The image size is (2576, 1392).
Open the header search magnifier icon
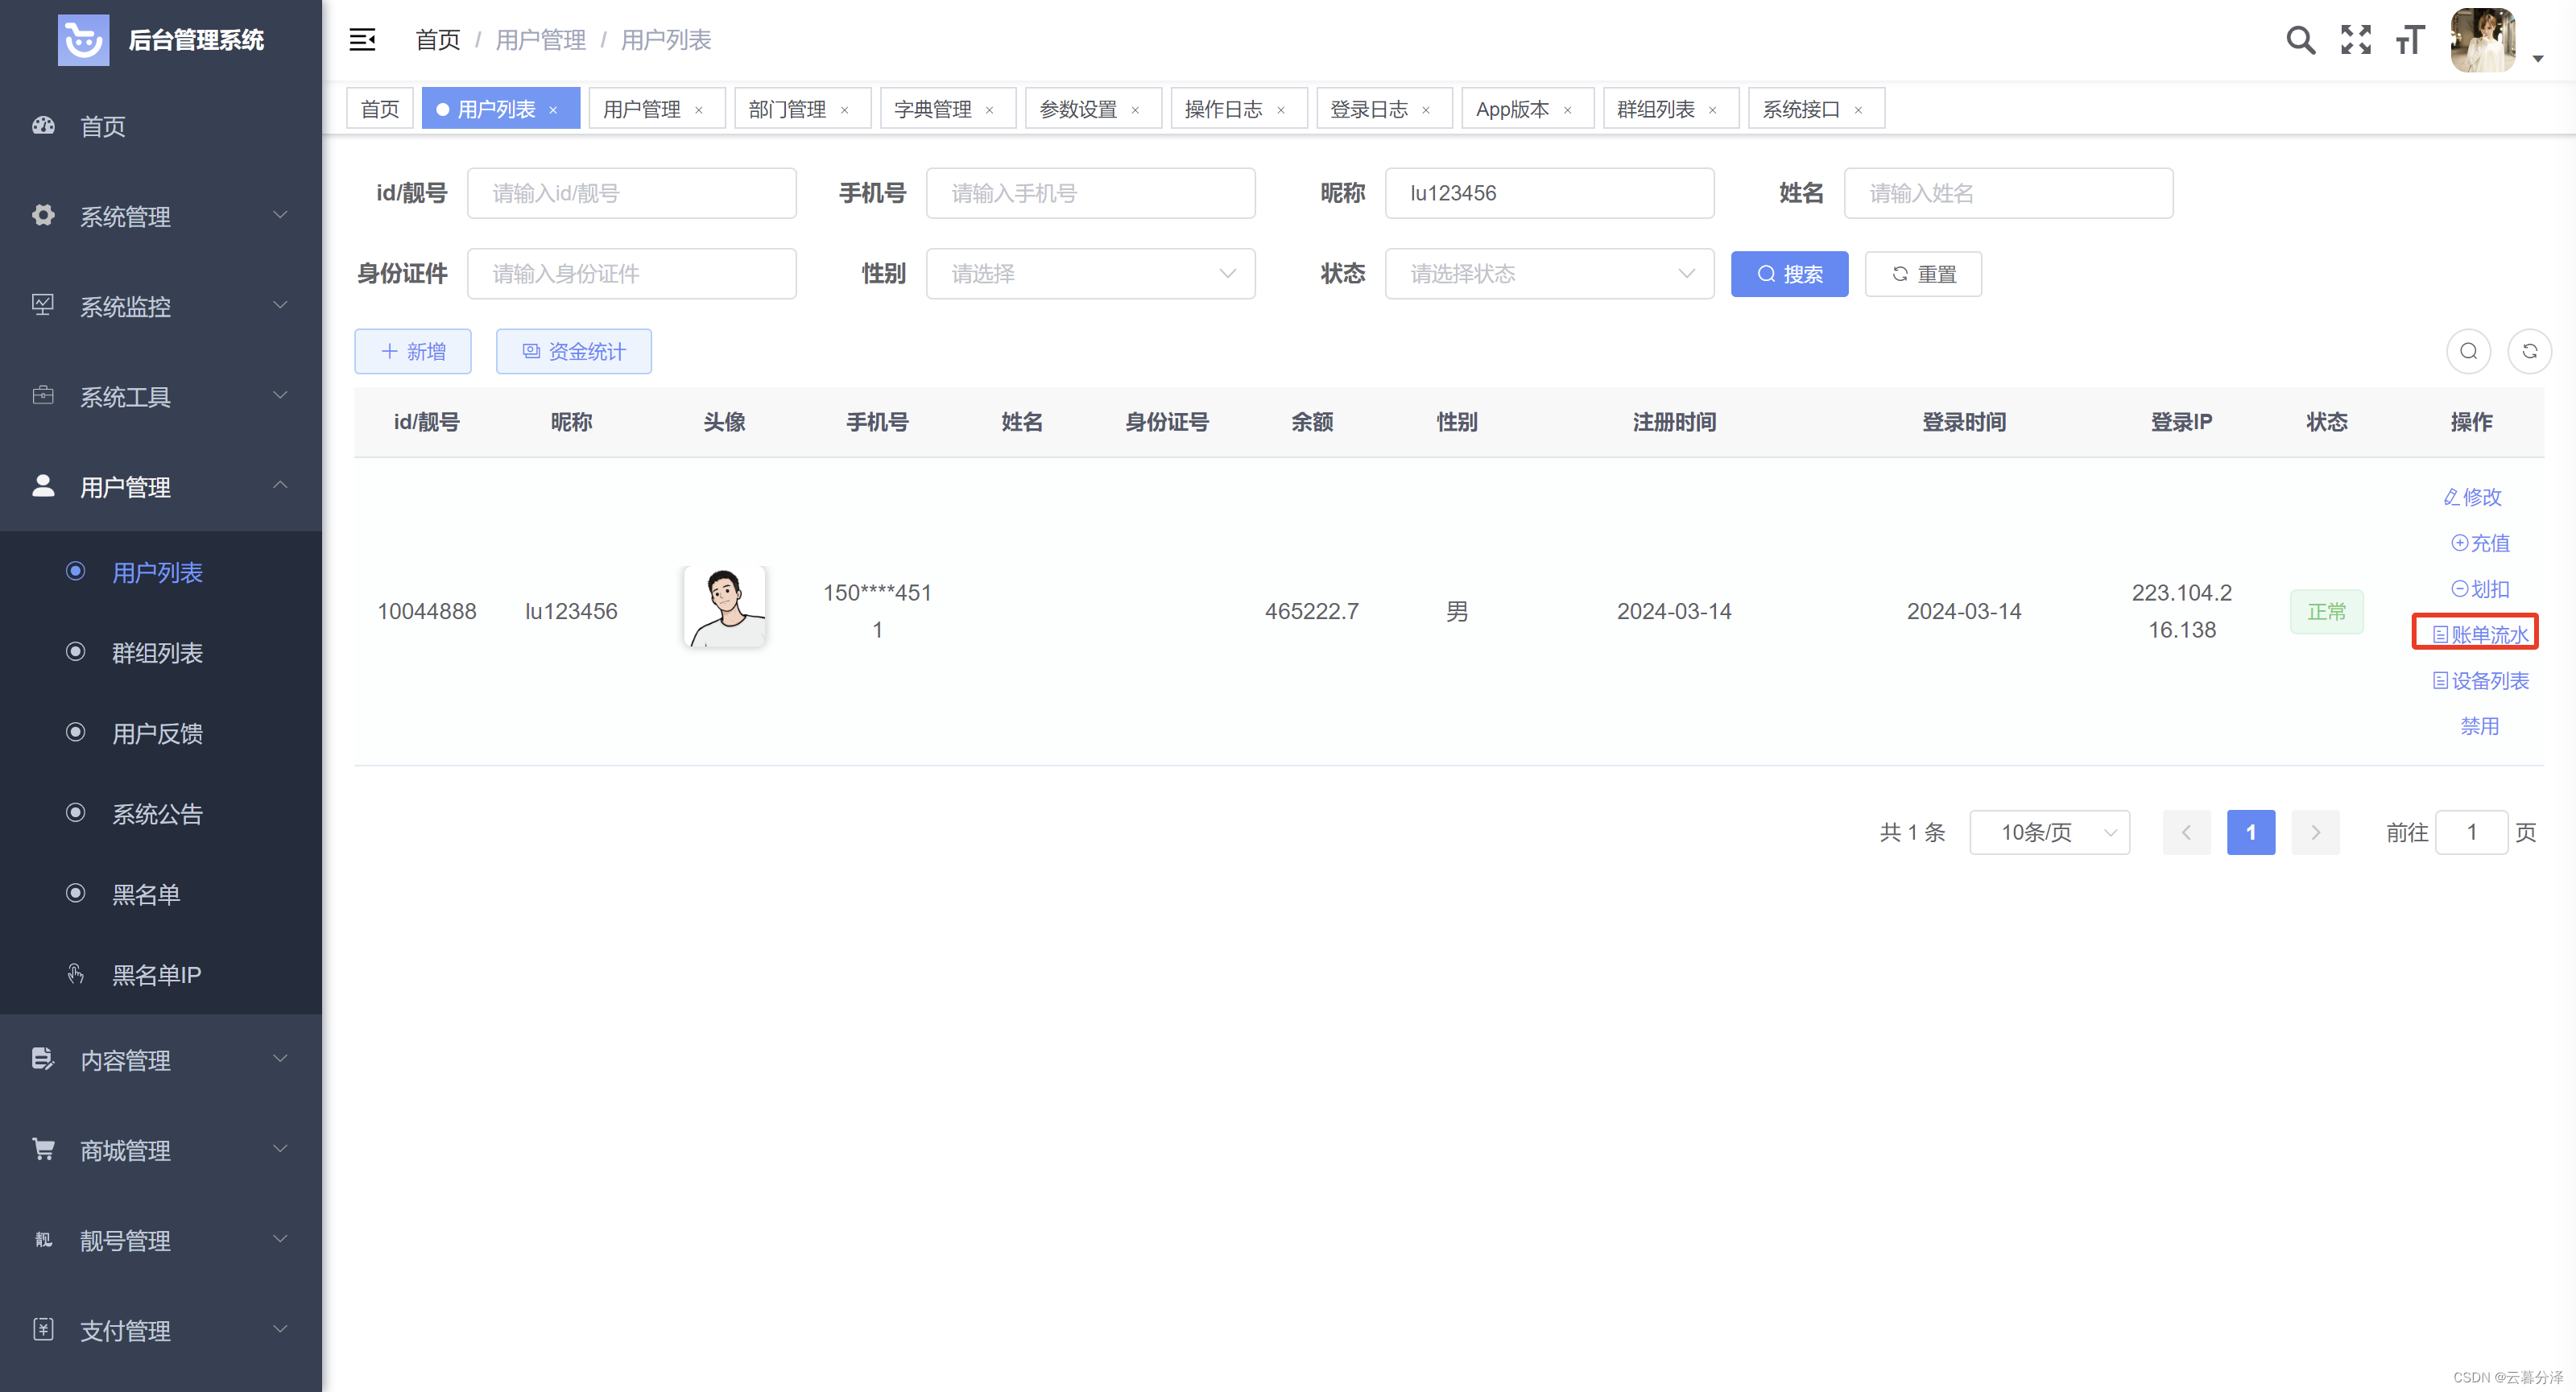(x=2300, y=40)
